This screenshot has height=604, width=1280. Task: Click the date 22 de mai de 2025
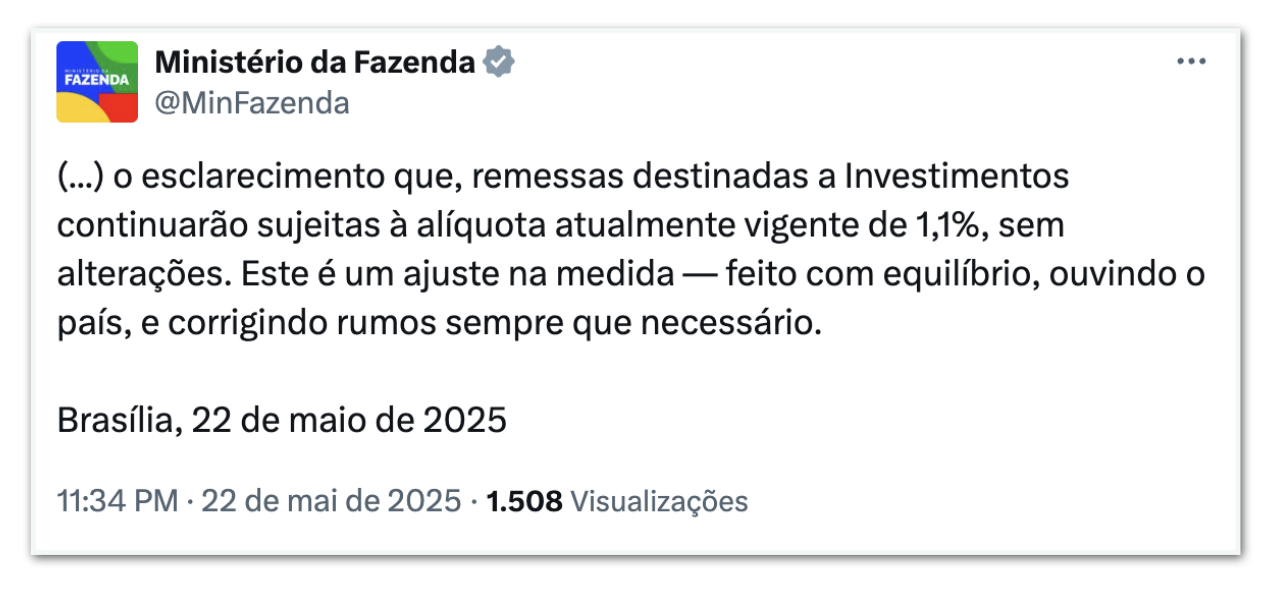point(331,500)
